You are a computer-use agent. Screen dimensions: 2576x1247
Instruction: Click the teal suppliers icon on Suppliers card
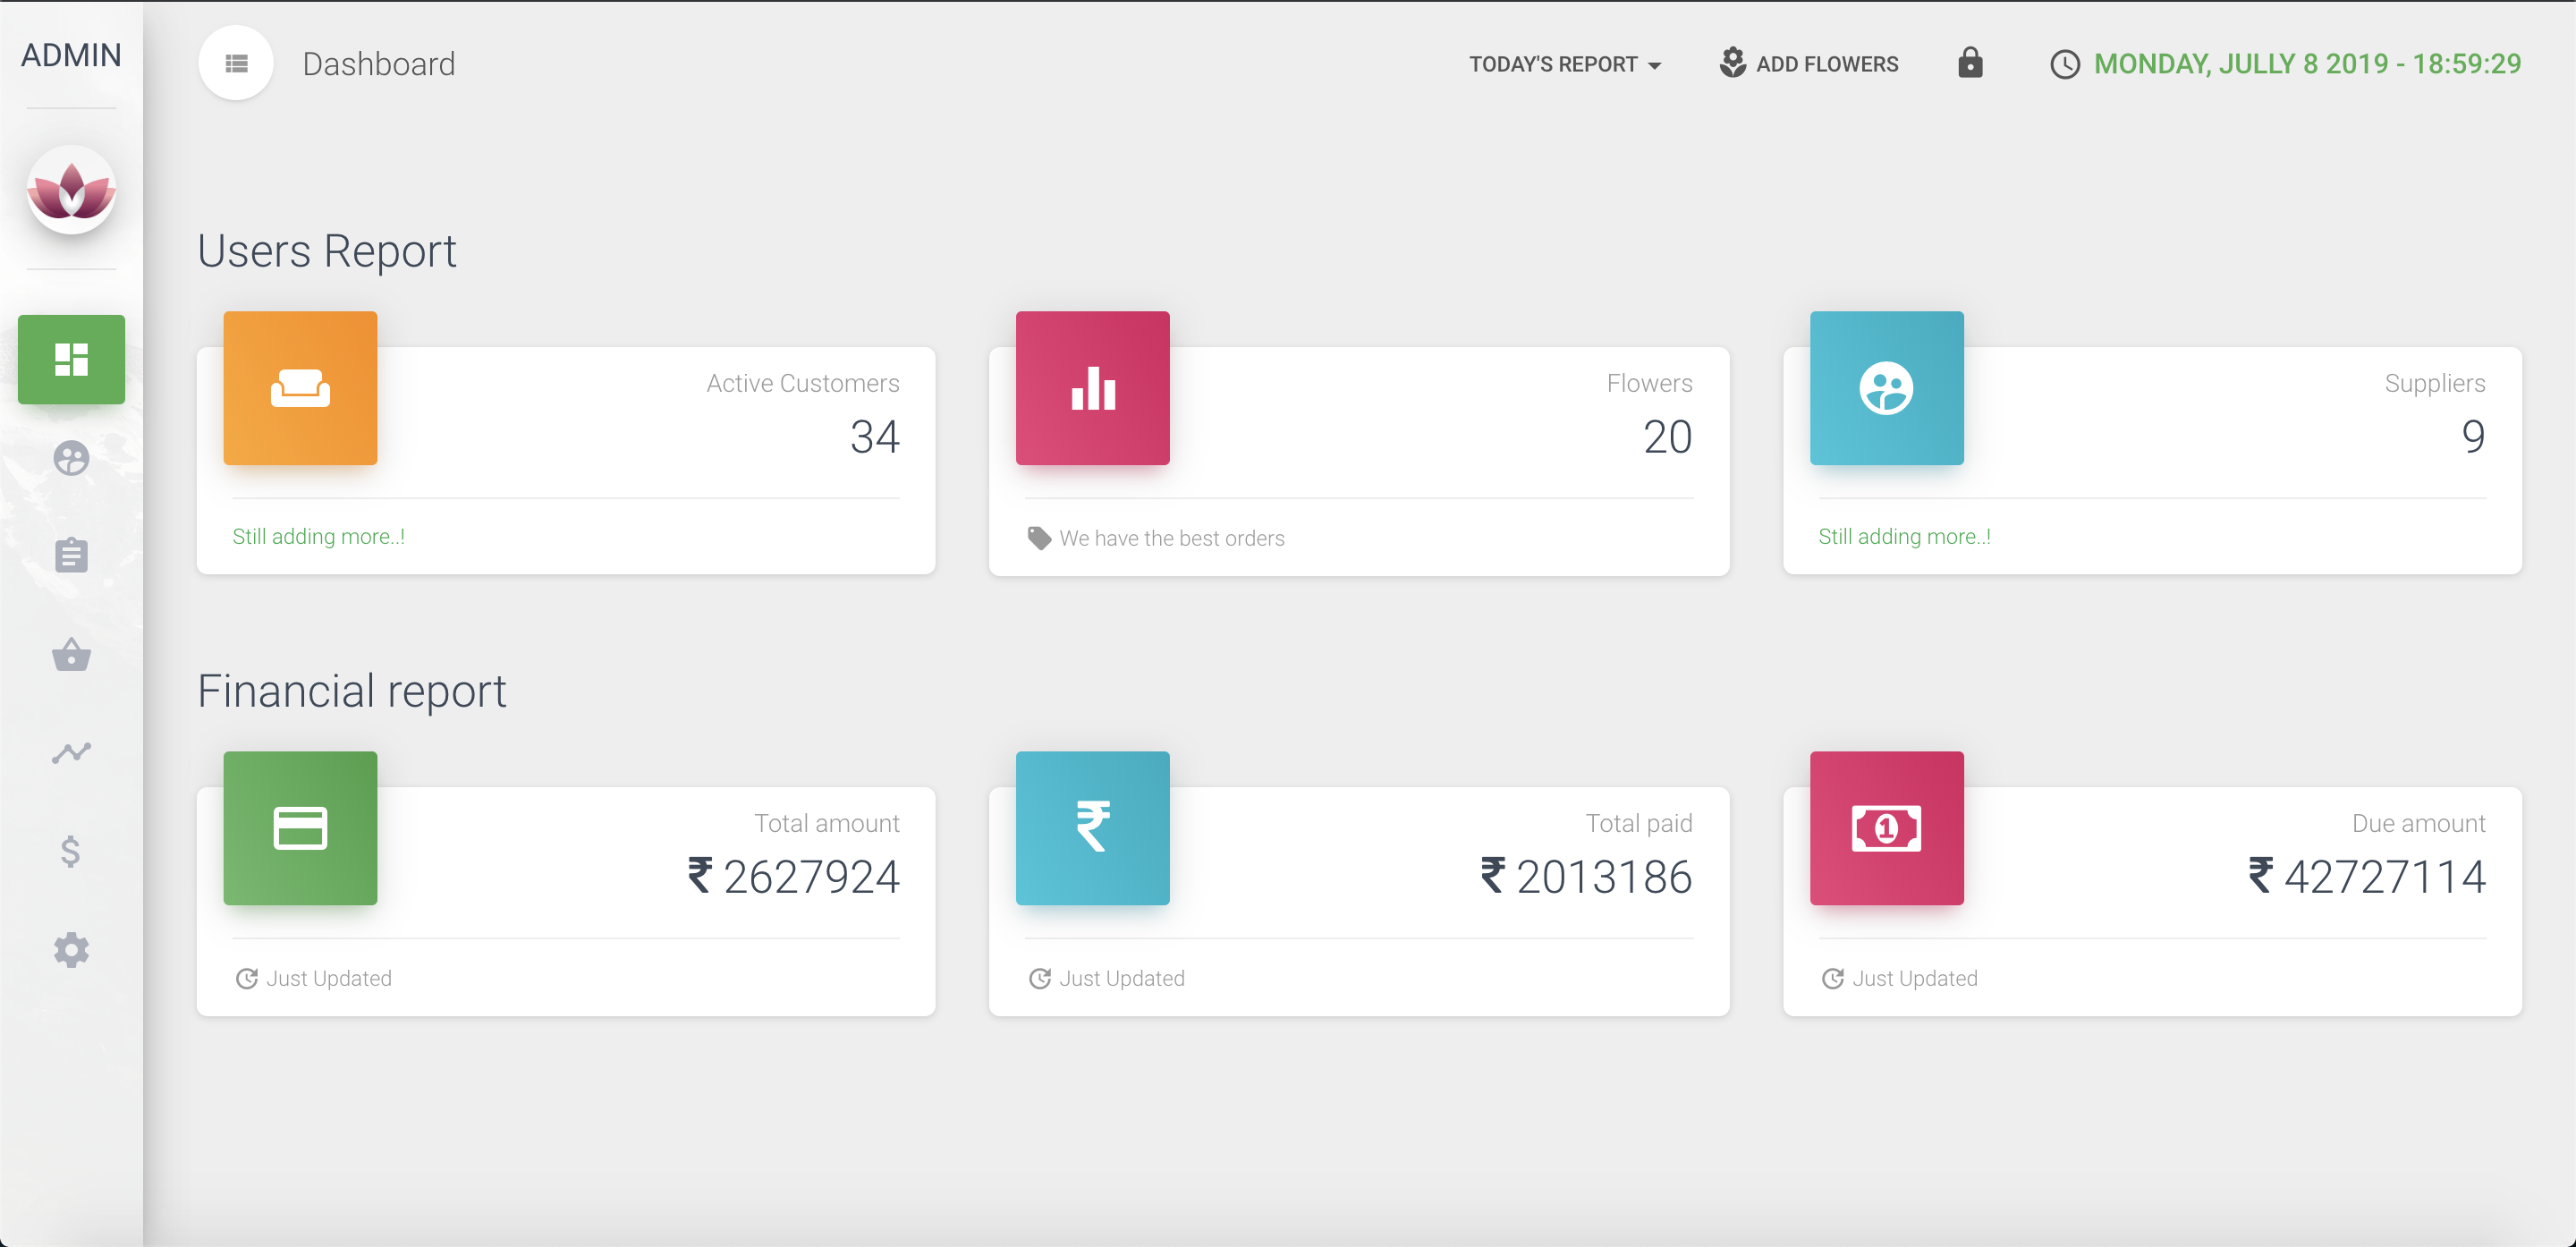click(x=1886, y=388)
